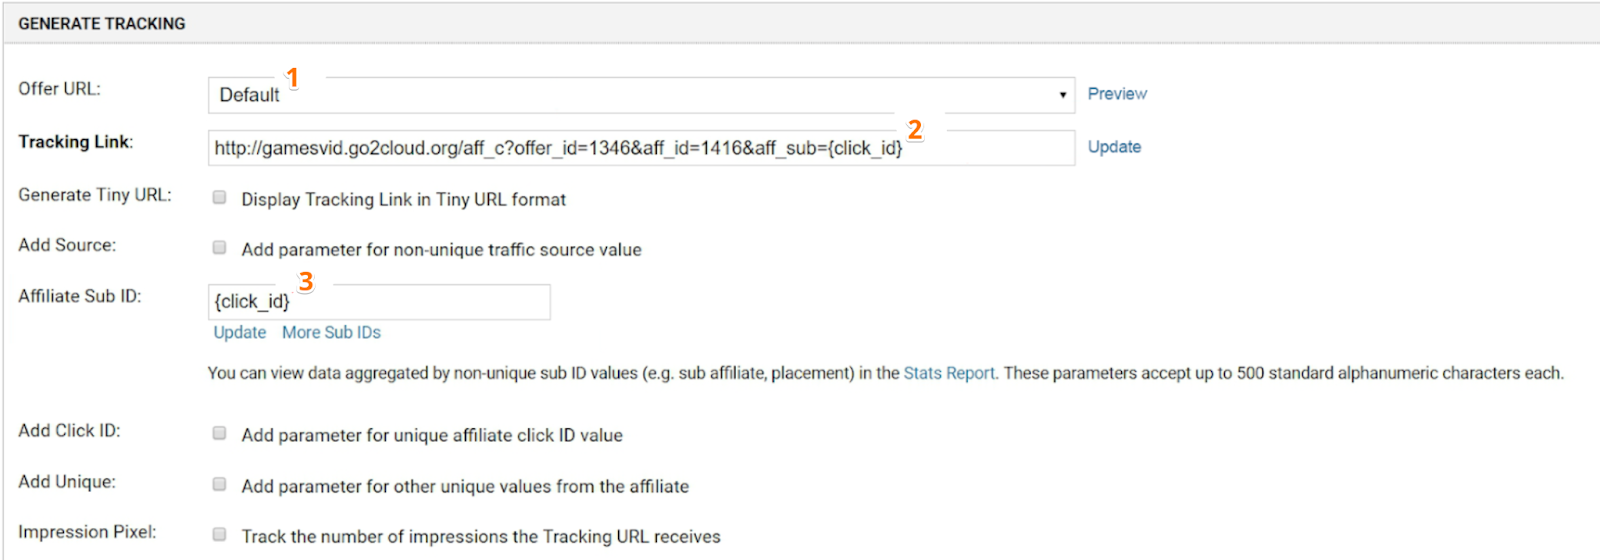Screen dimensions: 1600x560
Task: Open the More Sub IDs link
Action: 331,333
